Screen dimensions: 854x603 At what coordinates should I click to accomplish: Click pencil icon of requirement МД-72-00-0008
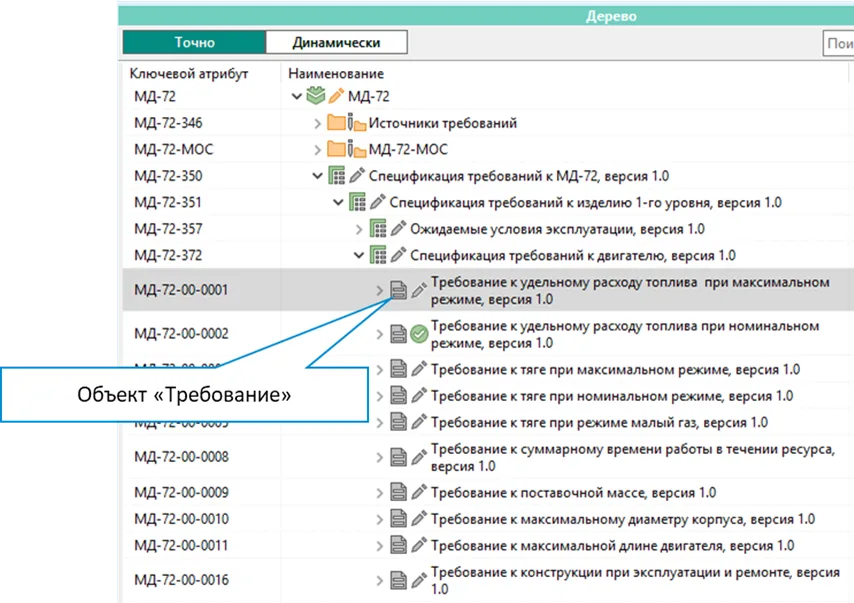pyautogui.click(x=419, y=457)
